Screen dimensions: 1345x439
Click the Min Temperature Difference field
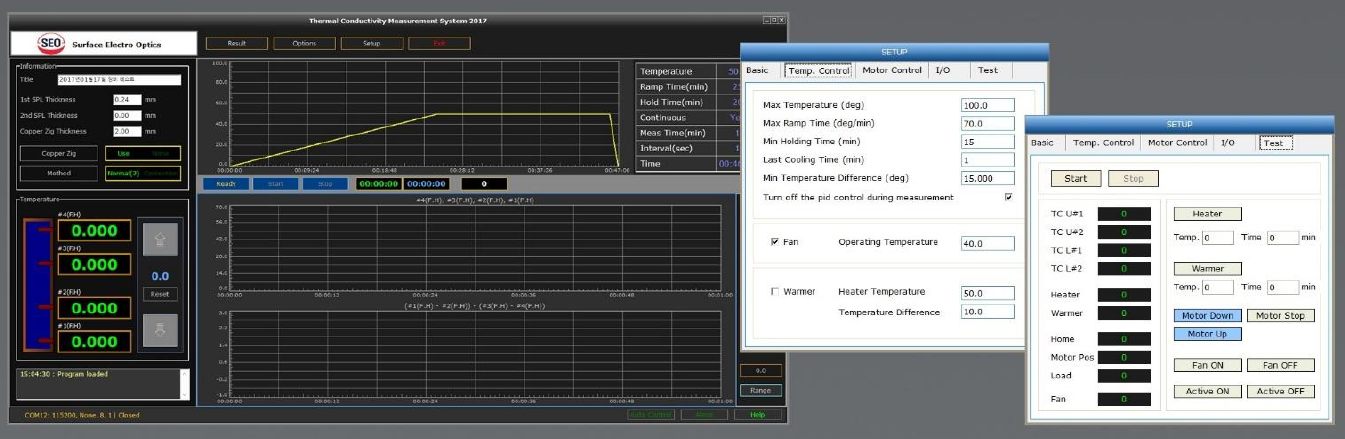coord(987,178)
